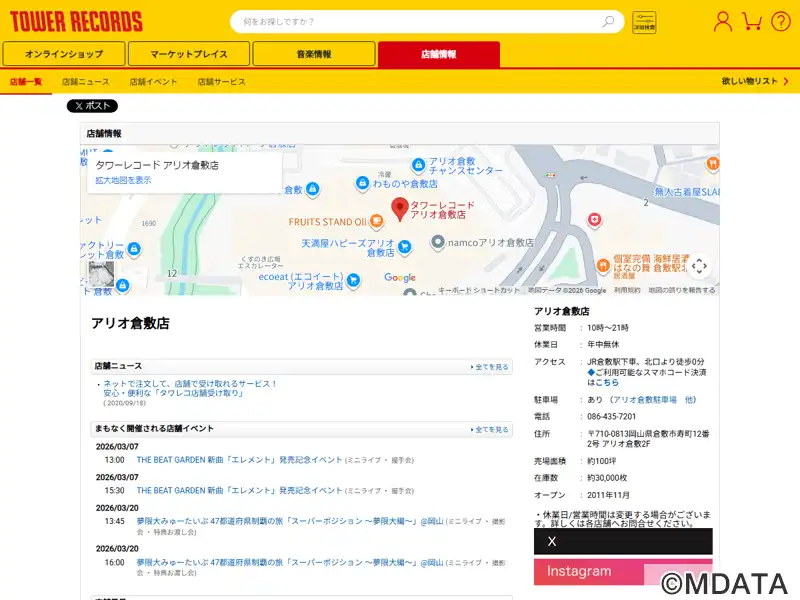Click the red Tower Records Ario Kurashiki map pin
Screen dimensions: 800x600
tap(400, 209)
